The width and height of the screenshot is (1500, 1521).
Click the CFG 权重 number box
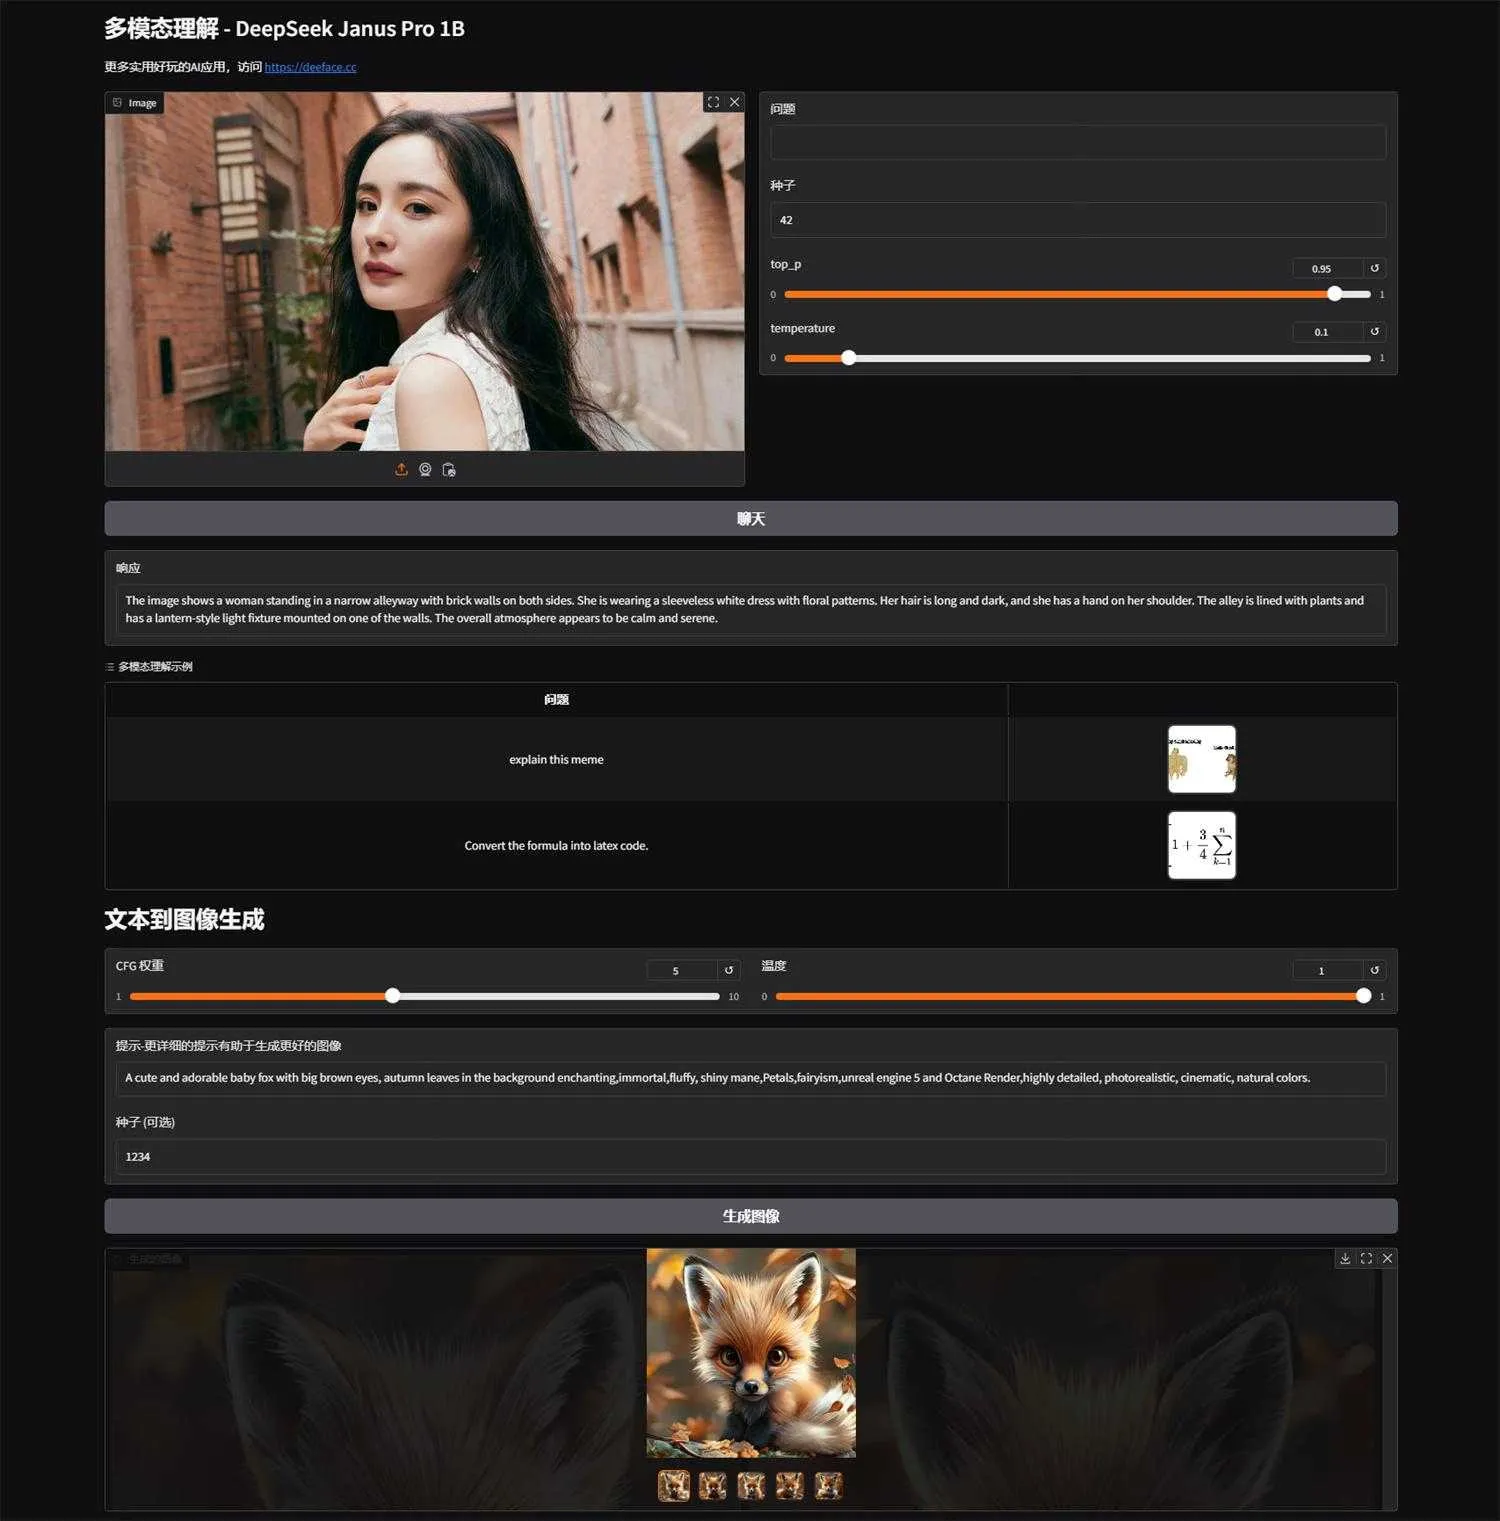[682, 970]
